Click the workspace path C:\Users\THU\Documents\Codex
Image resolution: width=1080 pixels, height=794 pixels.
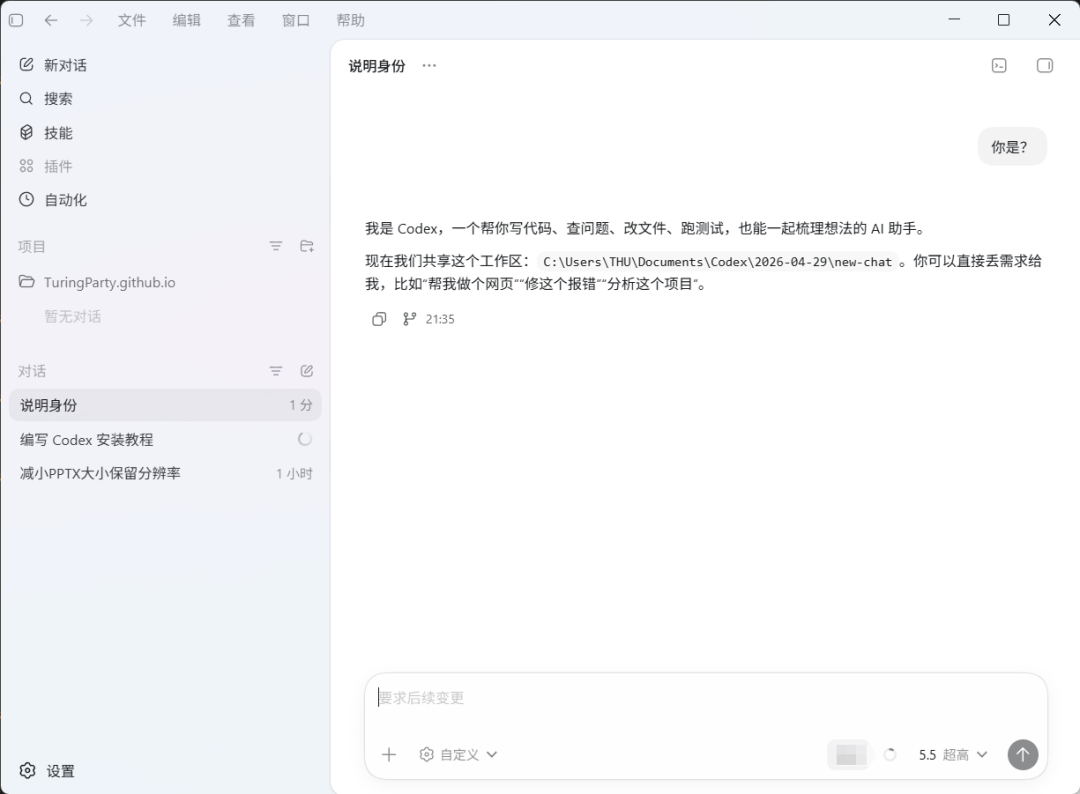tap(717, 262)
